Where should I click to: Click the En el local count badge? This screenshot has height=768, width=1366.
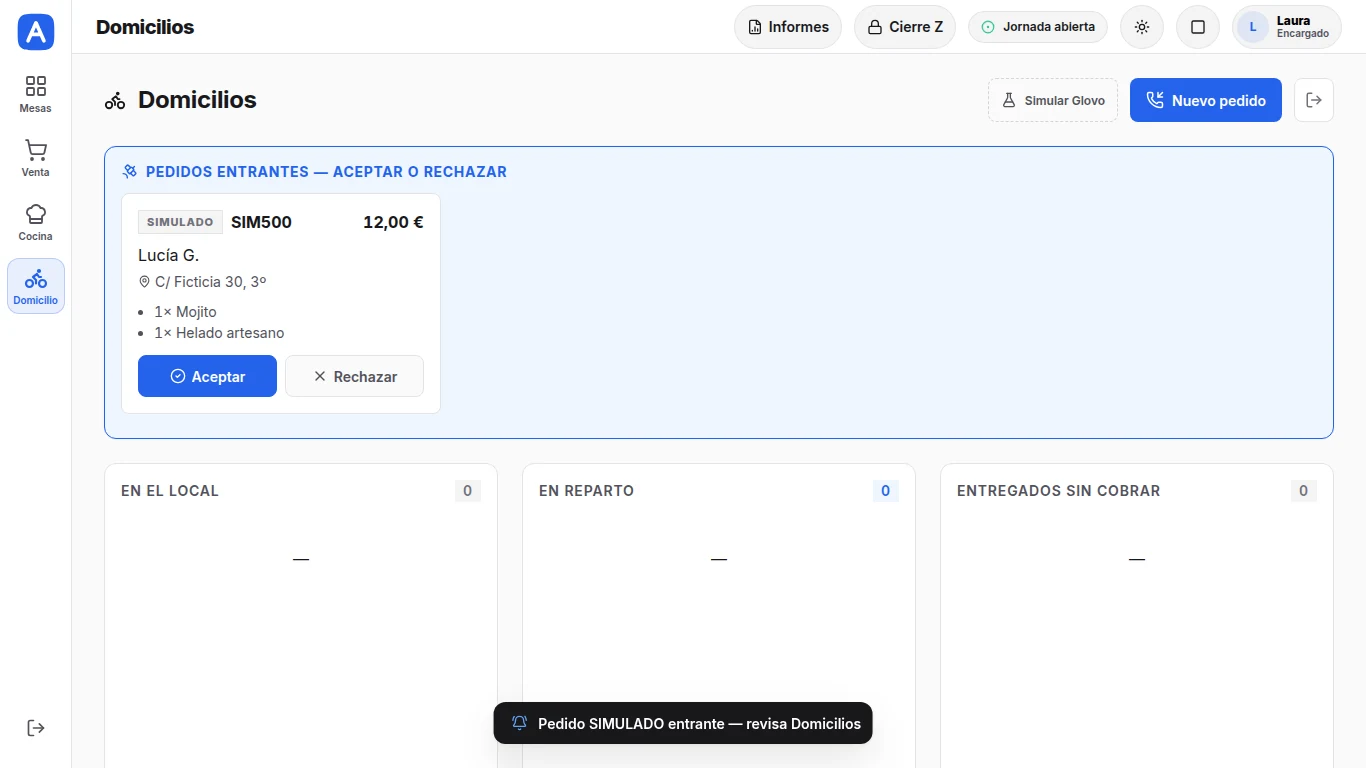467,491
